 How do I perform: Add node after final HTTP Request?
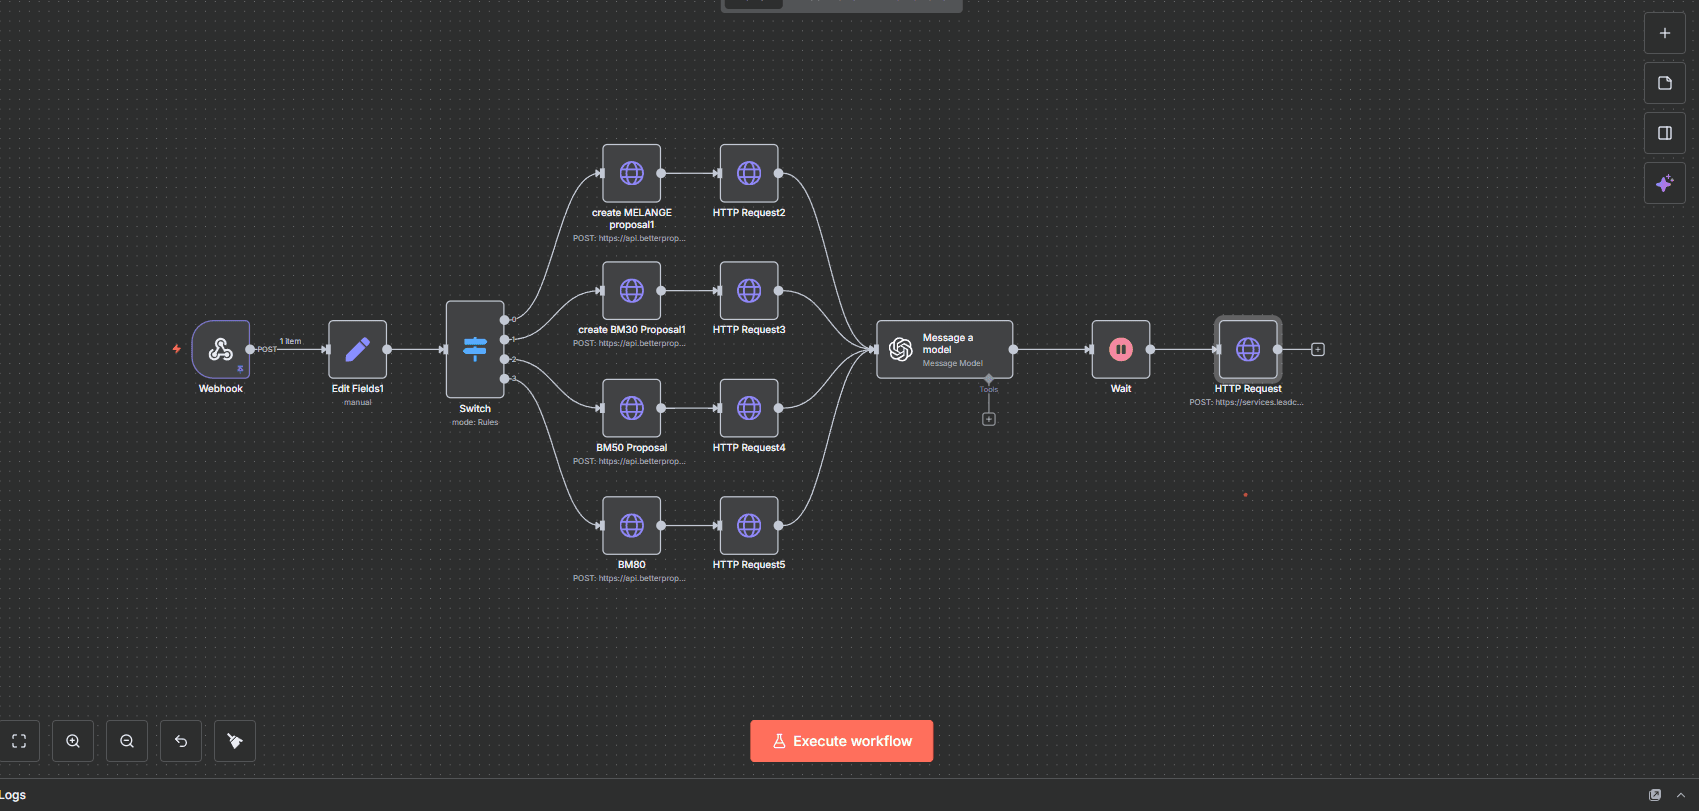1318,349
